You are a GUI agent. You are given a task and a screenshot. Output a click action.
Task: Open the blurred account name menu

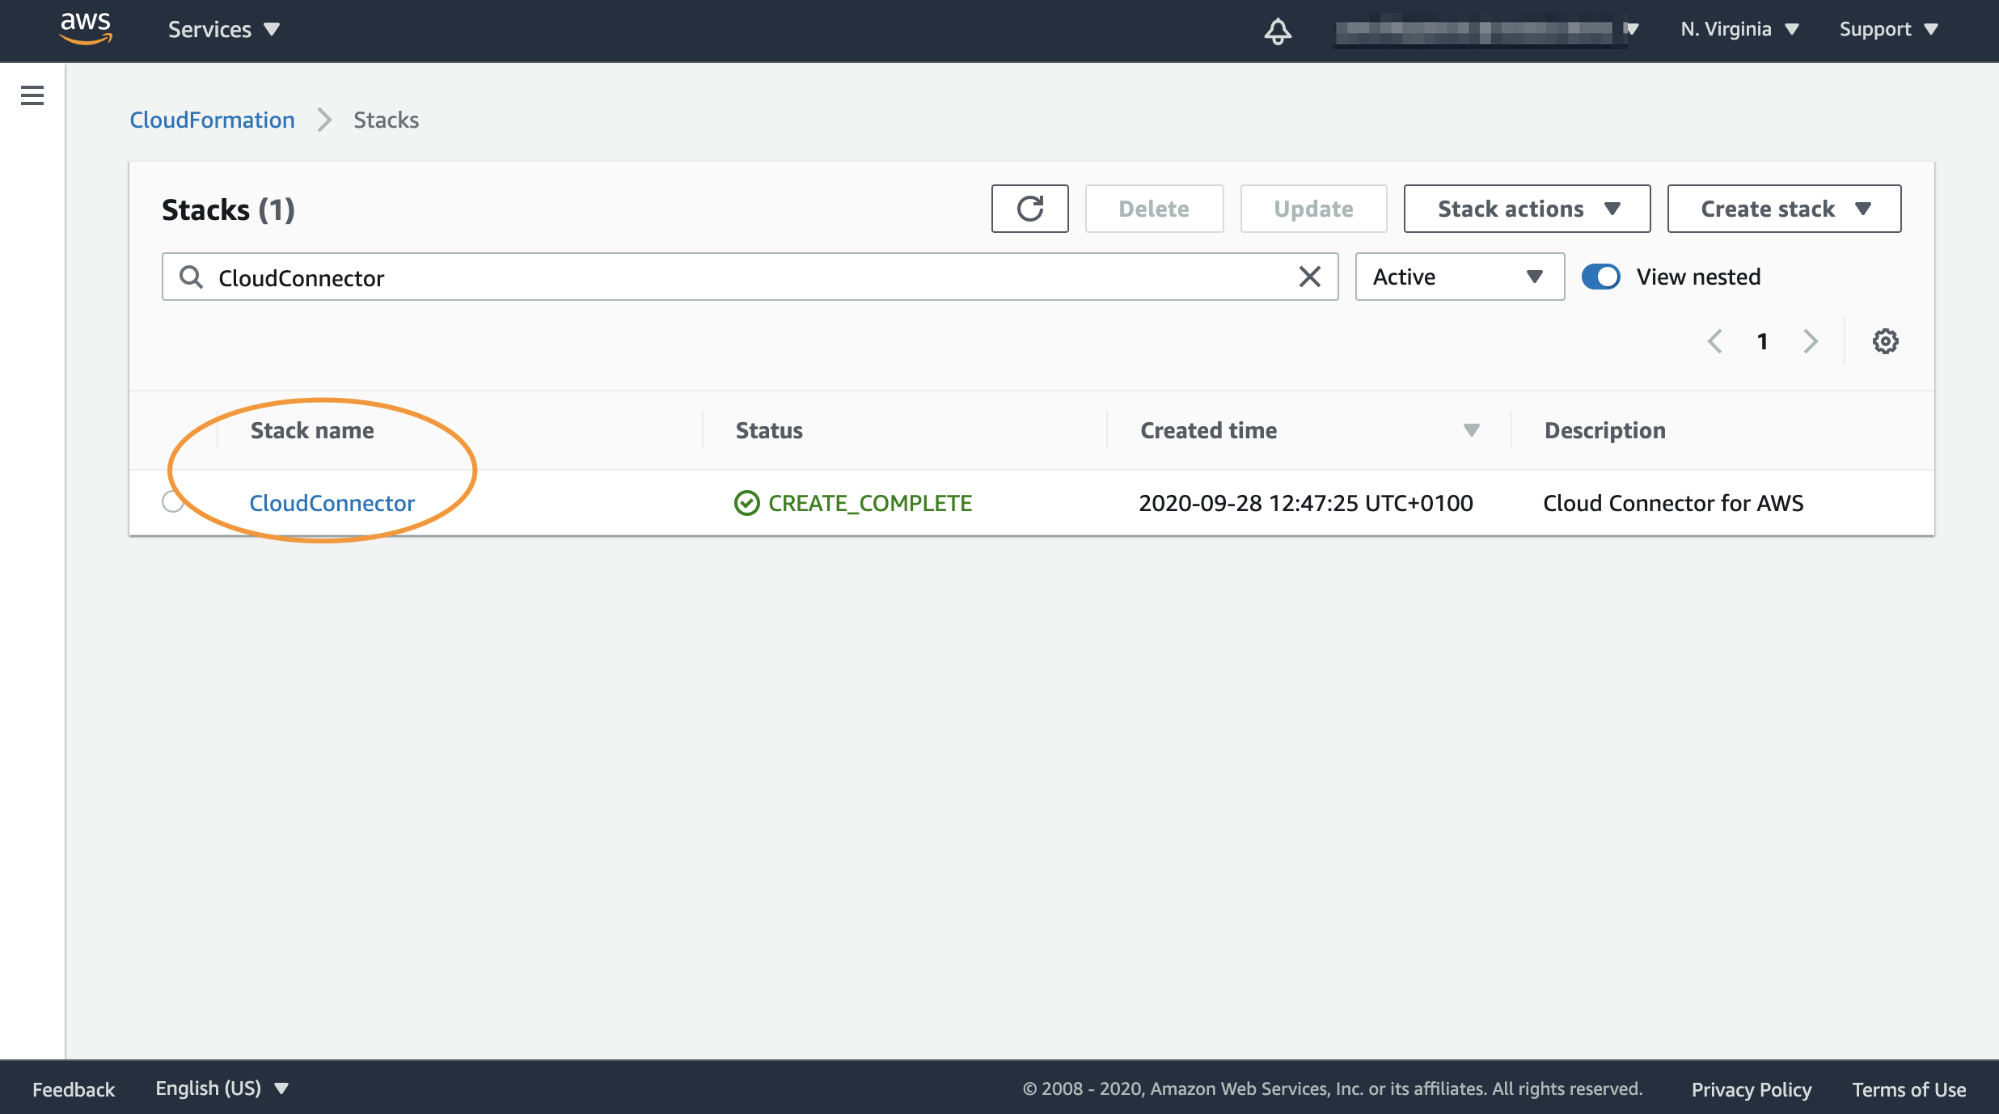click(x=1487, y=31)
